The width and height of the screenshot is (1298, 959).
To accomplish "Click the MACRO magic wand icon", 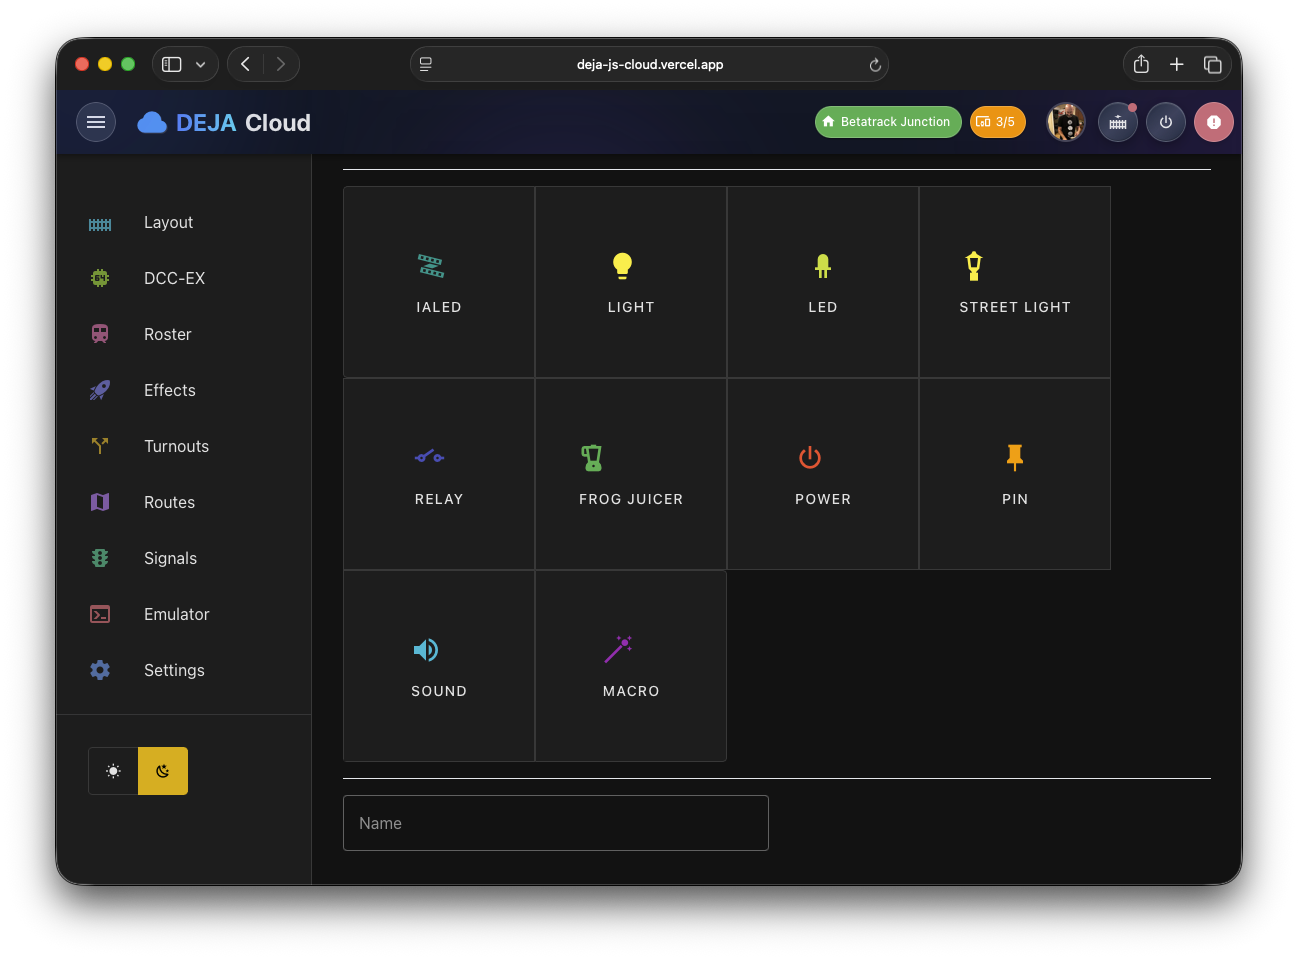I will tap(619, 649).
